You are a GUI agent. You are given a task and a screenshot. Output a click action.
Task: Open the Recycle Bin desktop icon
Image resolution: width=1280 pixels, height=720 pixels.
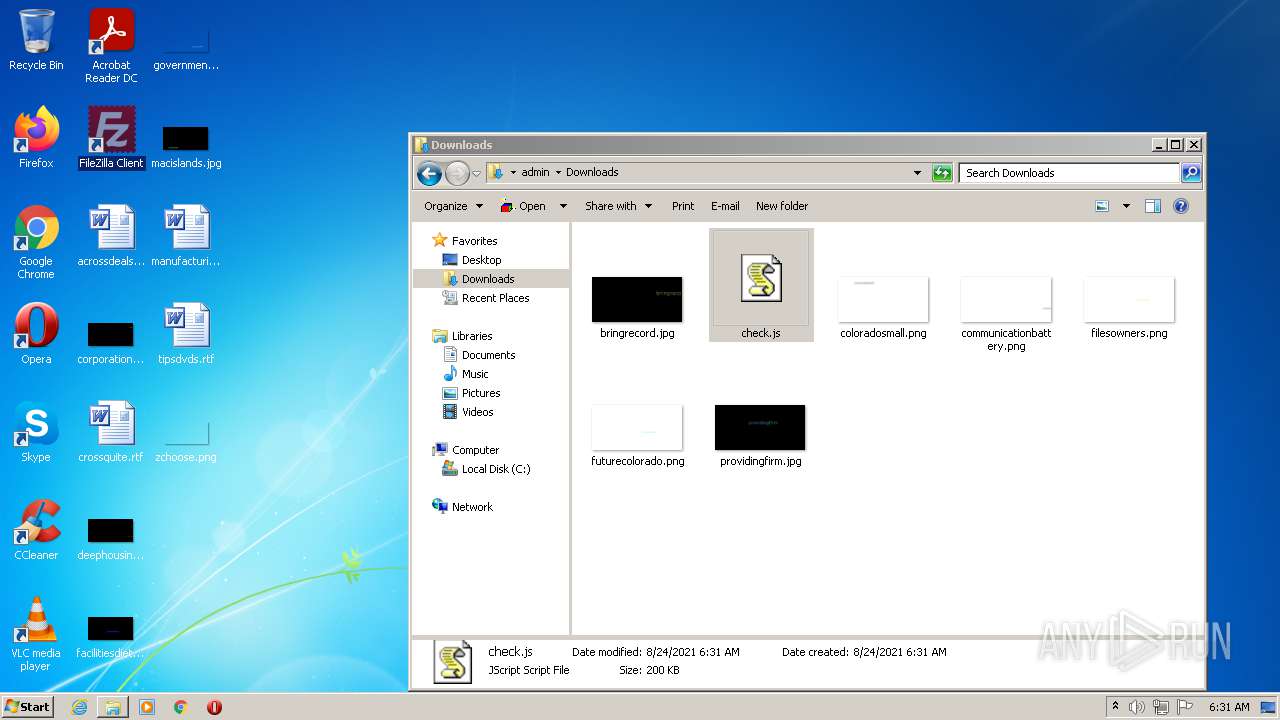coord(36,40)
